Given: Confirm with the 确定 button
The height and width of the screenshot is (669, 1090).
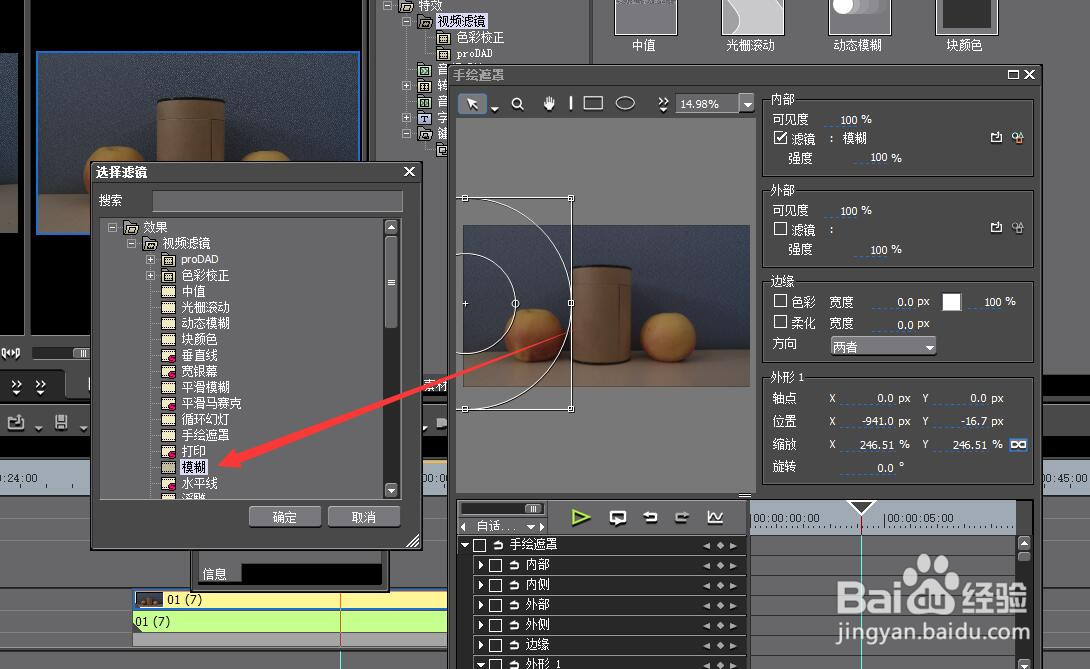Looking at the screenshot, I should 285,517.
